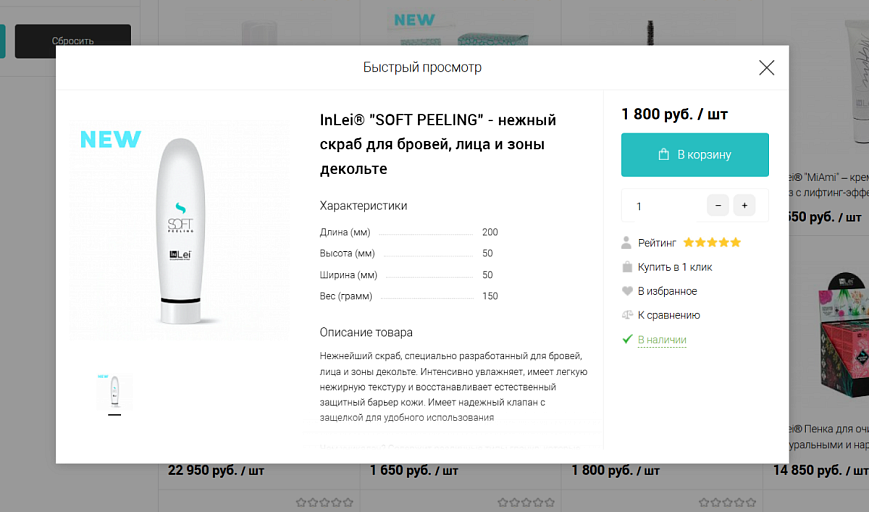Click the Сбросить reset button
Screen dimensions: 869x512
click(x=73, y=41)
